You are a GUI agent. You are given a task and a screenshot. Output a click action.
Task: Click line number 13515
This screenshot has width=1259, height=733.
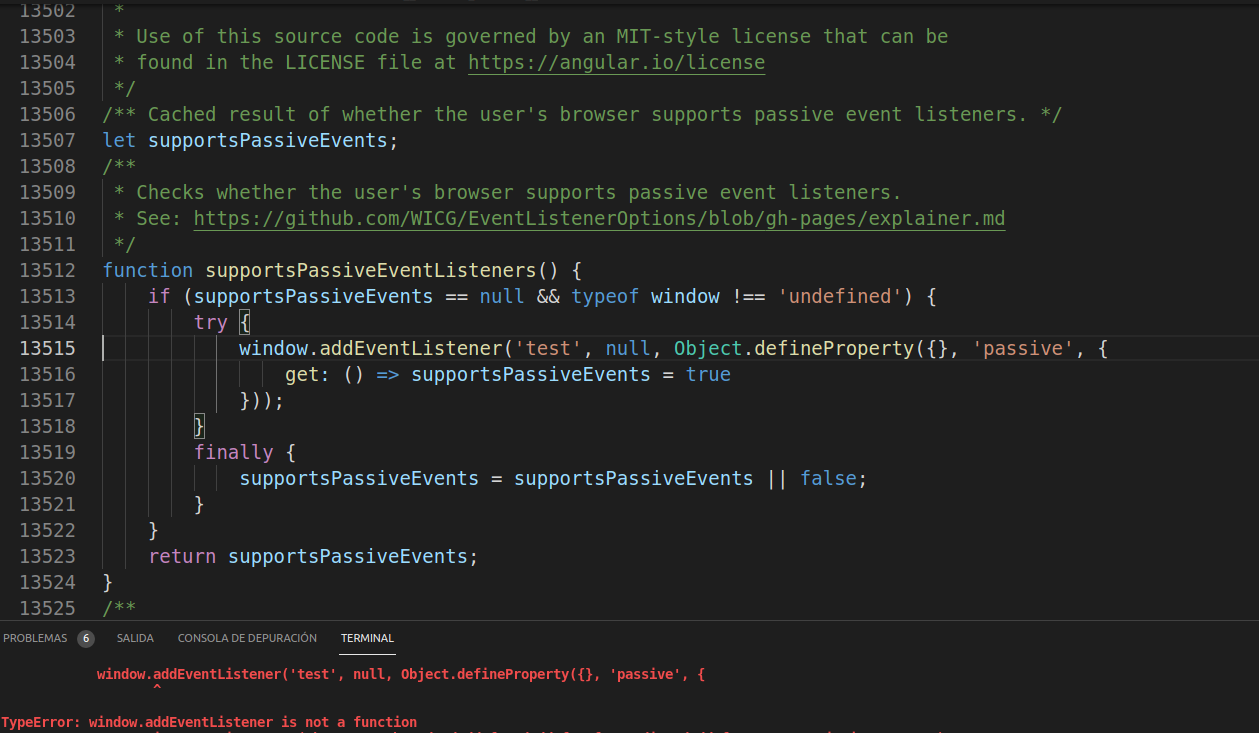[x=48, y=348]
